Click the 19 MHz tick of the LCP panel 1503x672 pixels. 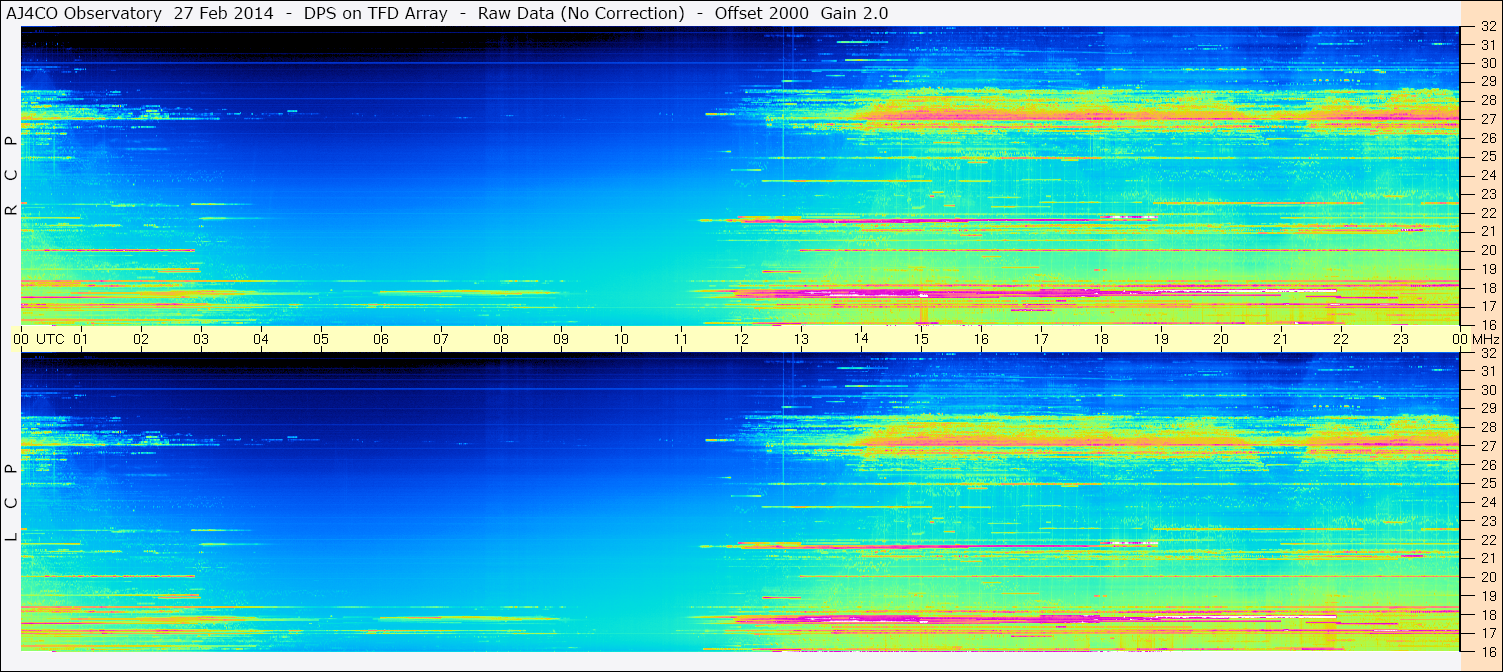point(1488,596)
